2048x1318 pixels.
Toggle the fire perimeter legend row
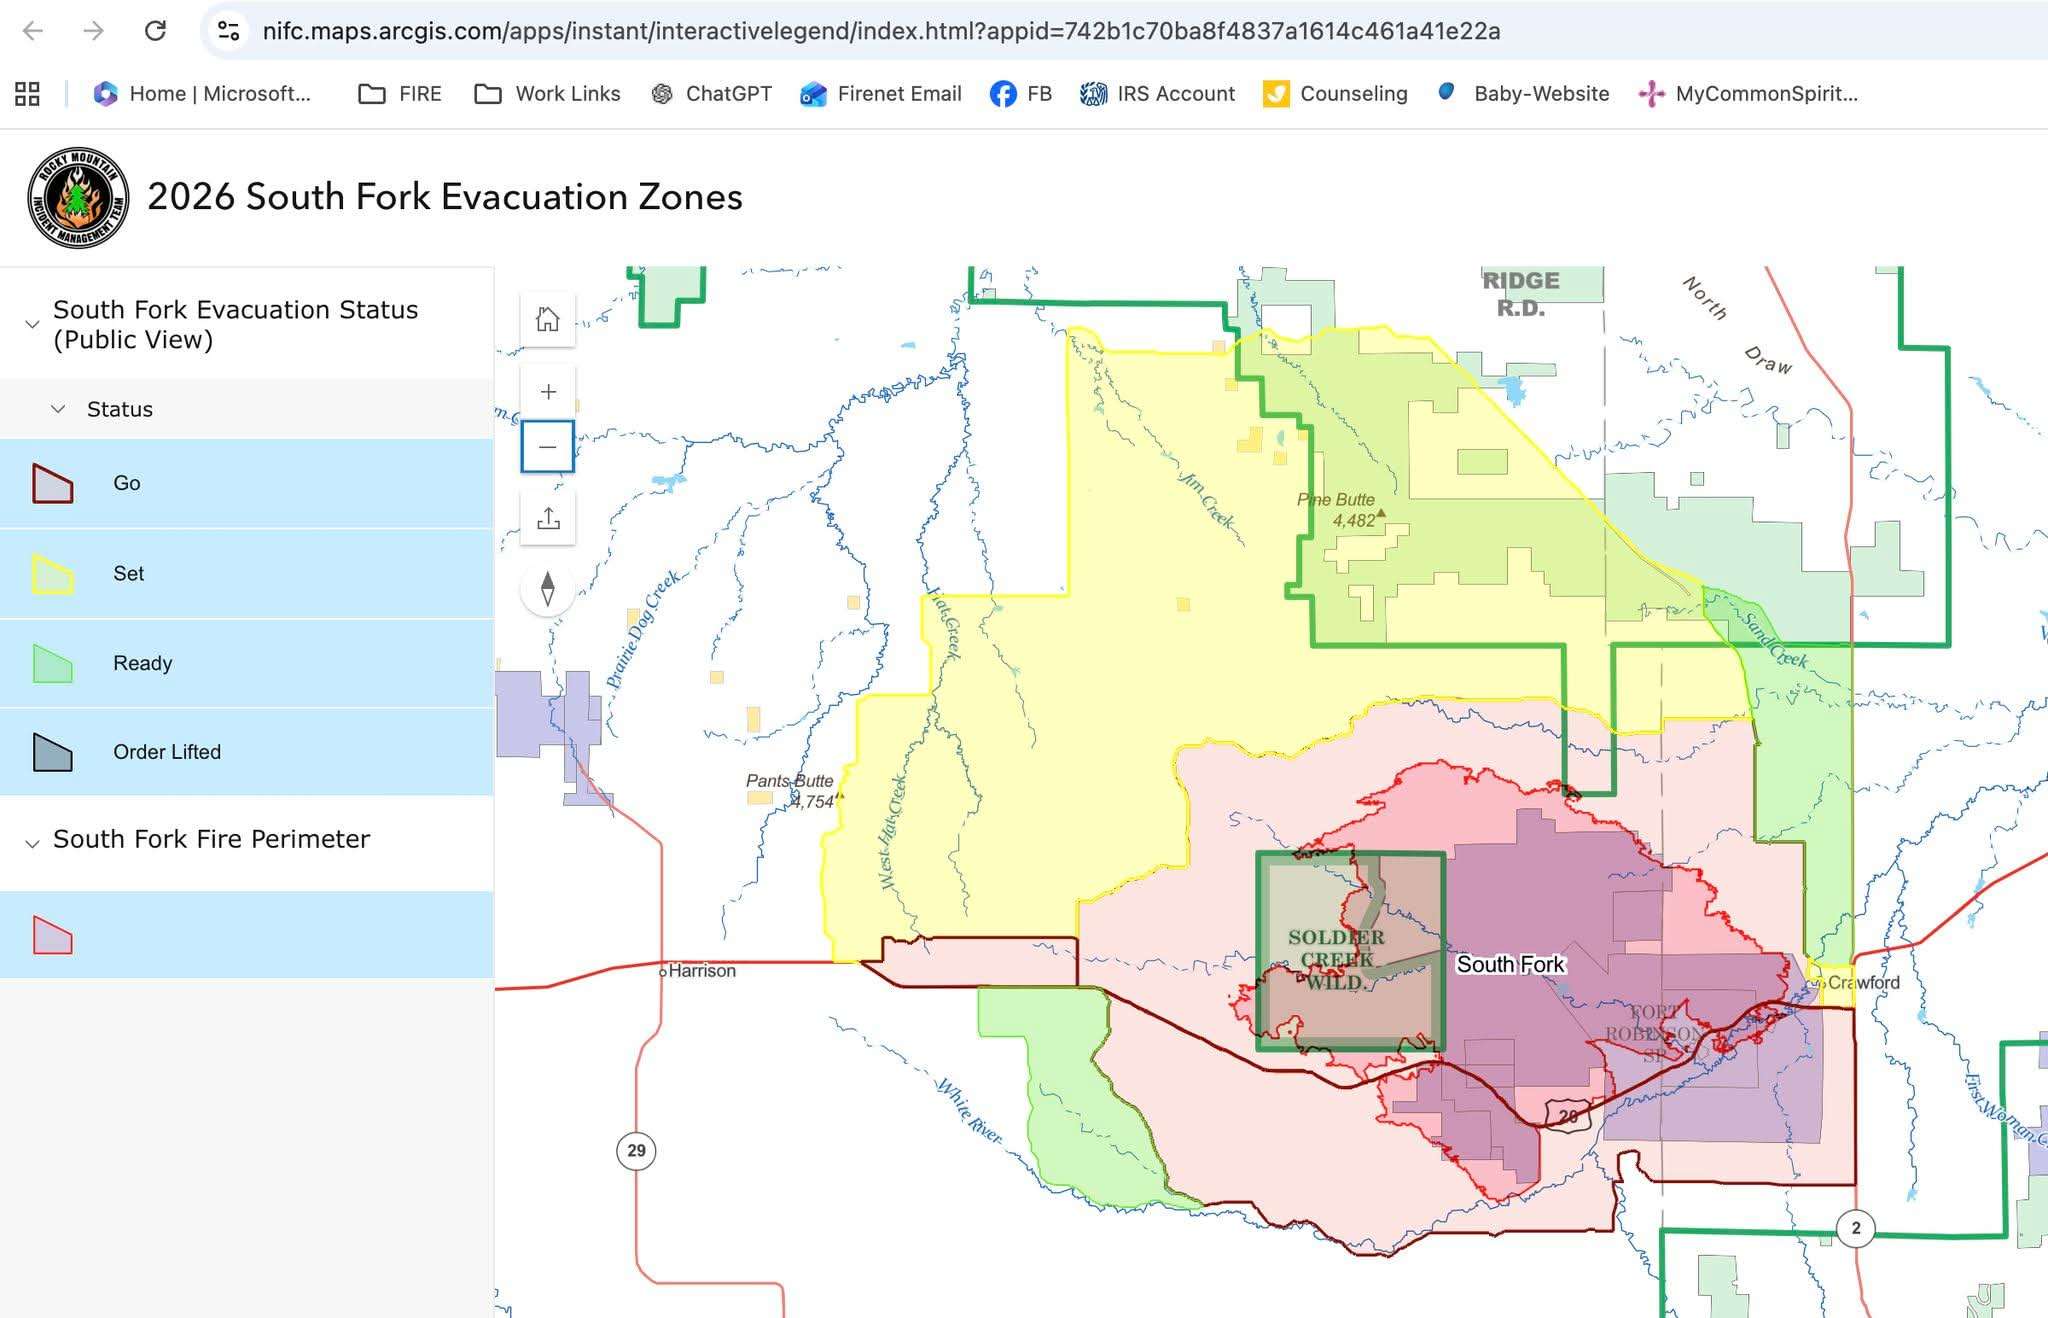246,935
